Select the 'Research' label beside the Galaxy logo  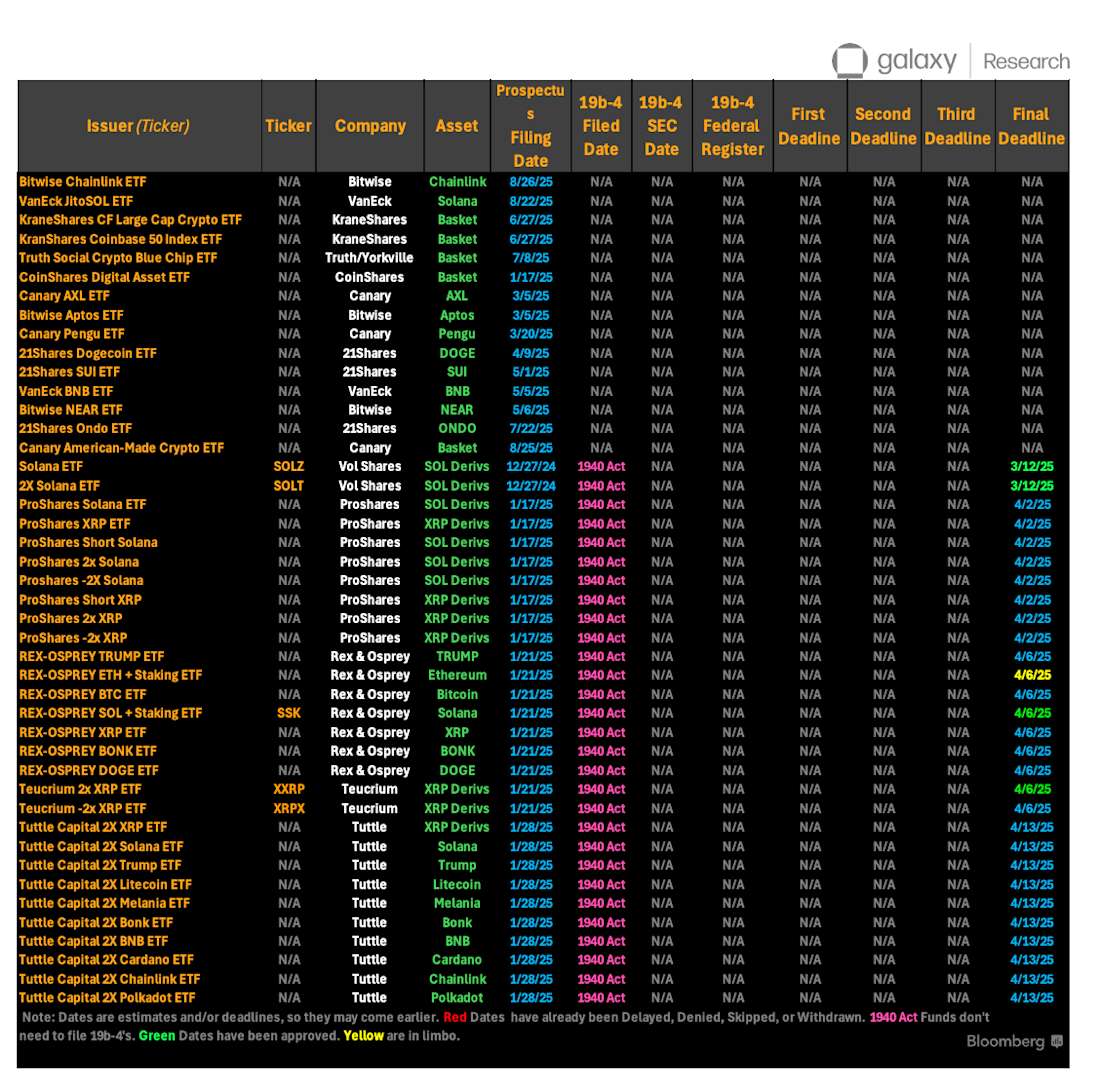pyautogui.click(x=1028, y=60)
